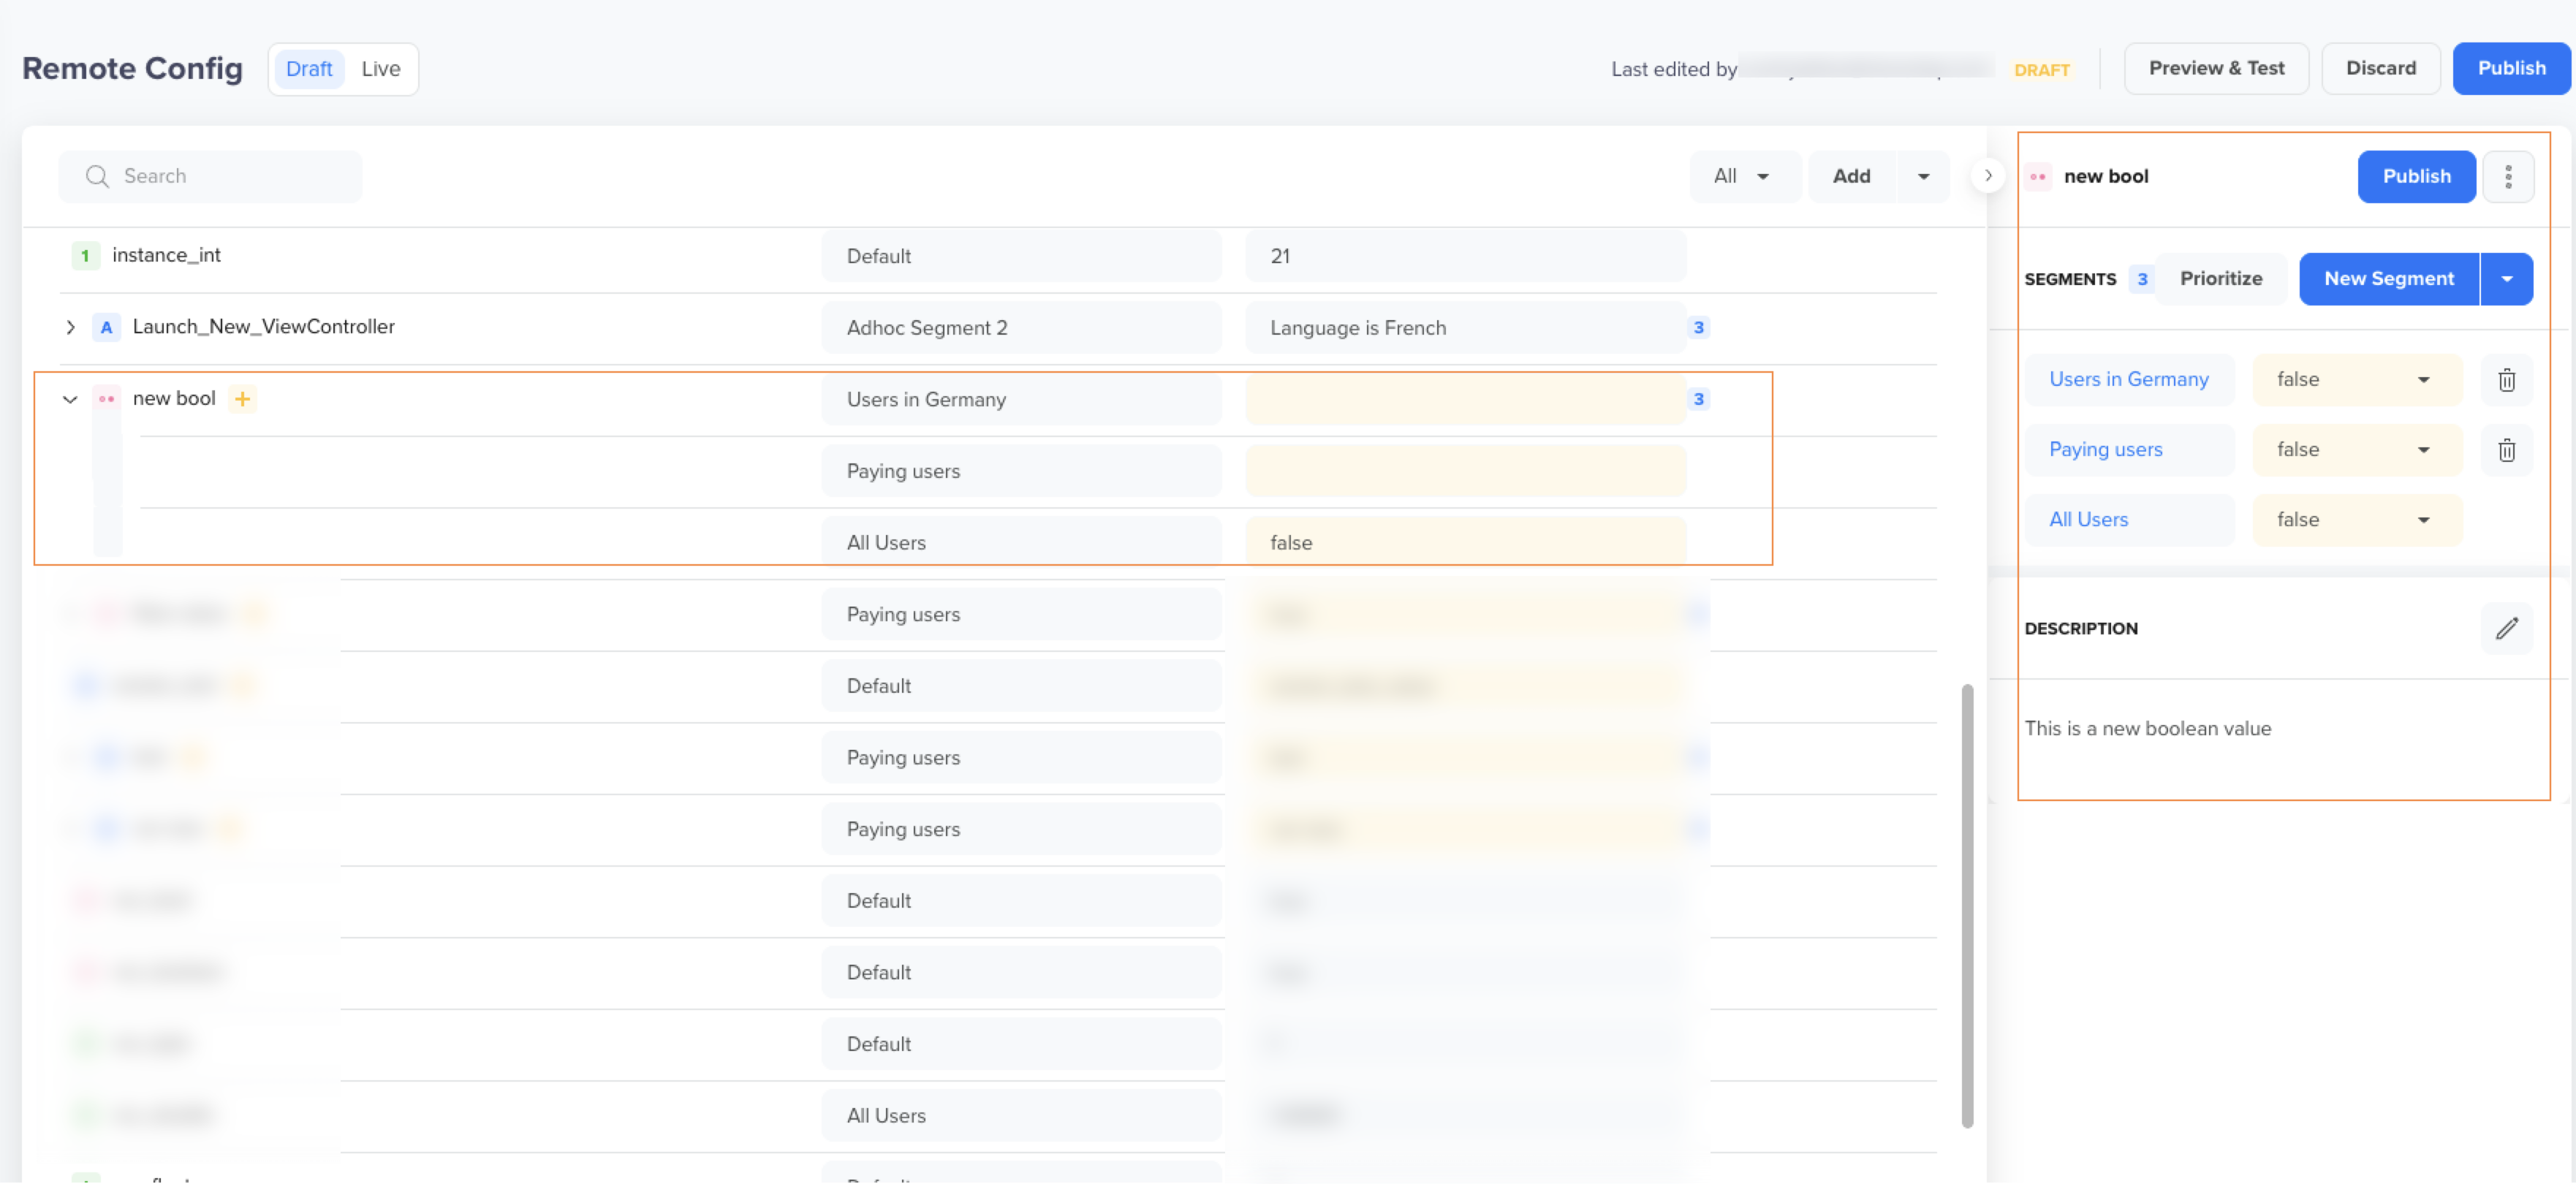Open the All filter dropdown
2576x1184 pixels.
pyautogui.click(x=1742, y=177)
